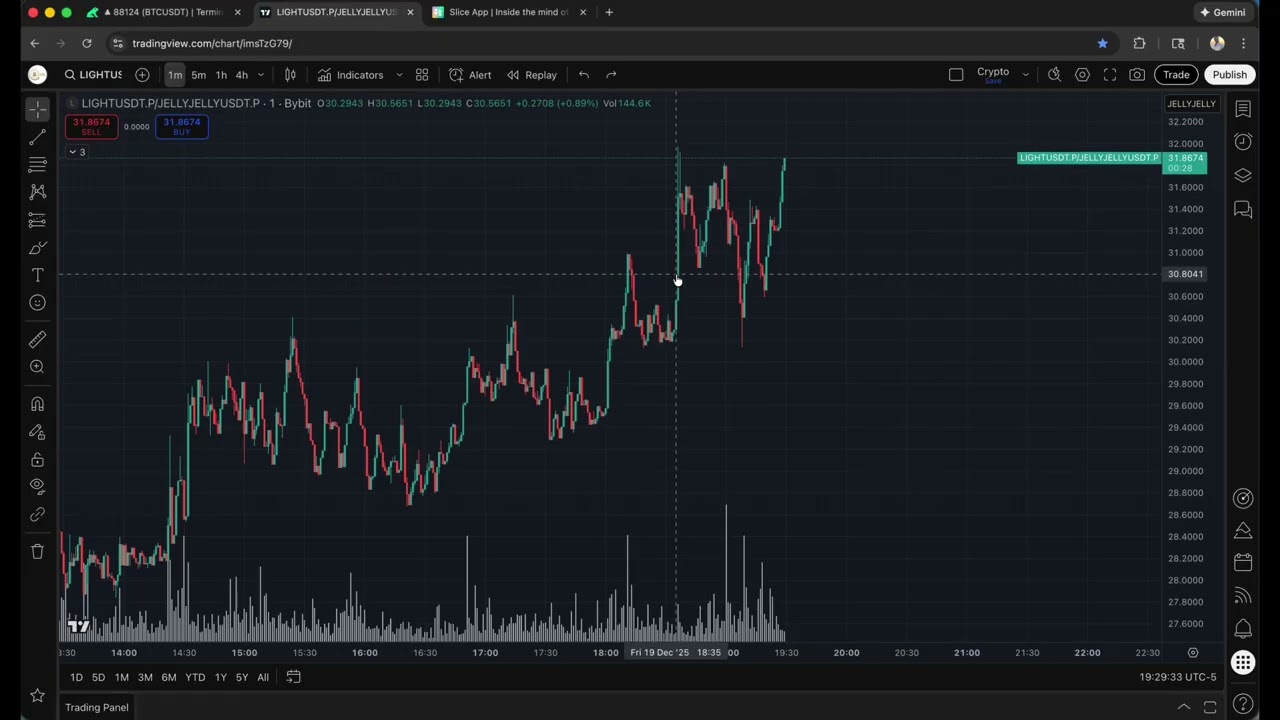Open the help center question mark
Viewport: 1280px width, 720px height.
pyautogui.click(x=1243, y=705)
